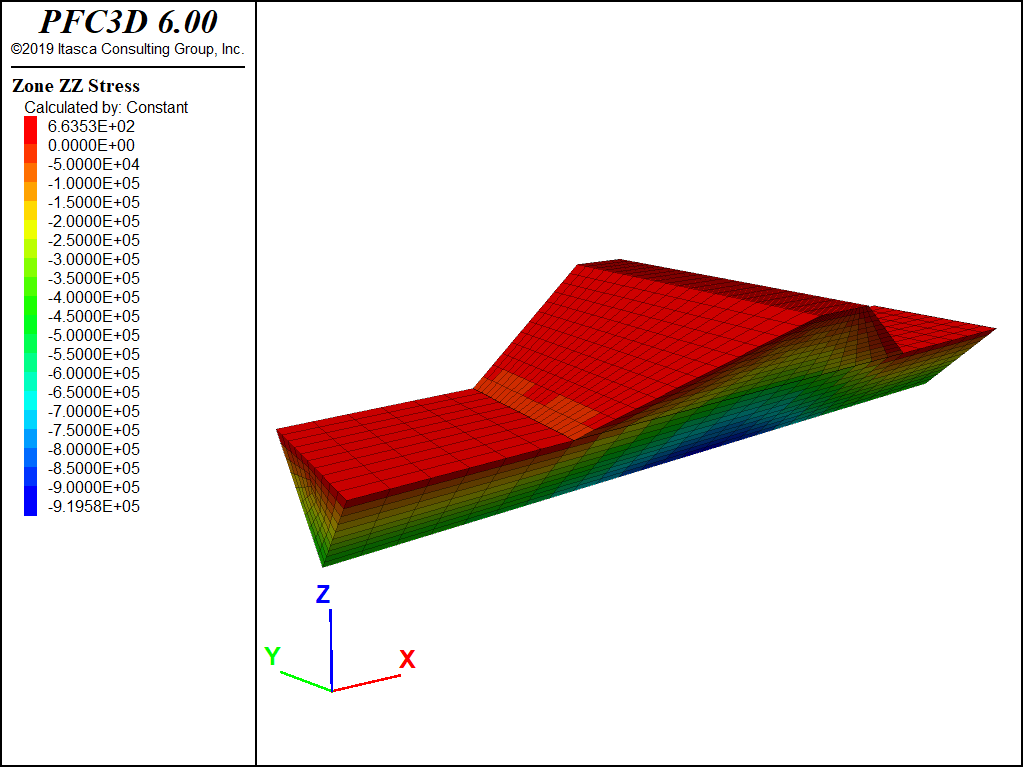Image resolution: width=1024 pixels, height=768 pixels.
Task: Click legend value -8.5000E+05
Action: [x=94, y=468]
